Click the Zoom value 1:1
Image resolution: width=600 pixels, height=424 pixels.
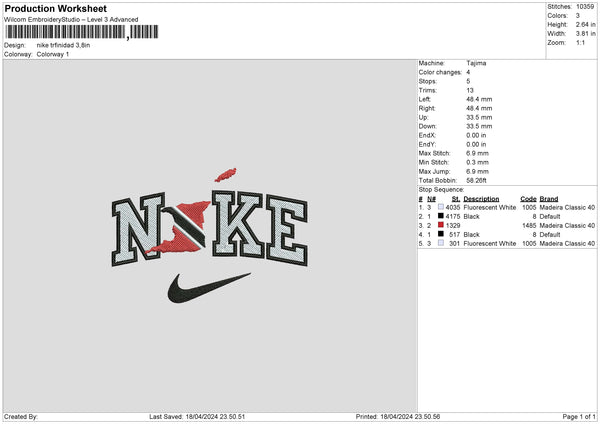click(x=580, y=43)
